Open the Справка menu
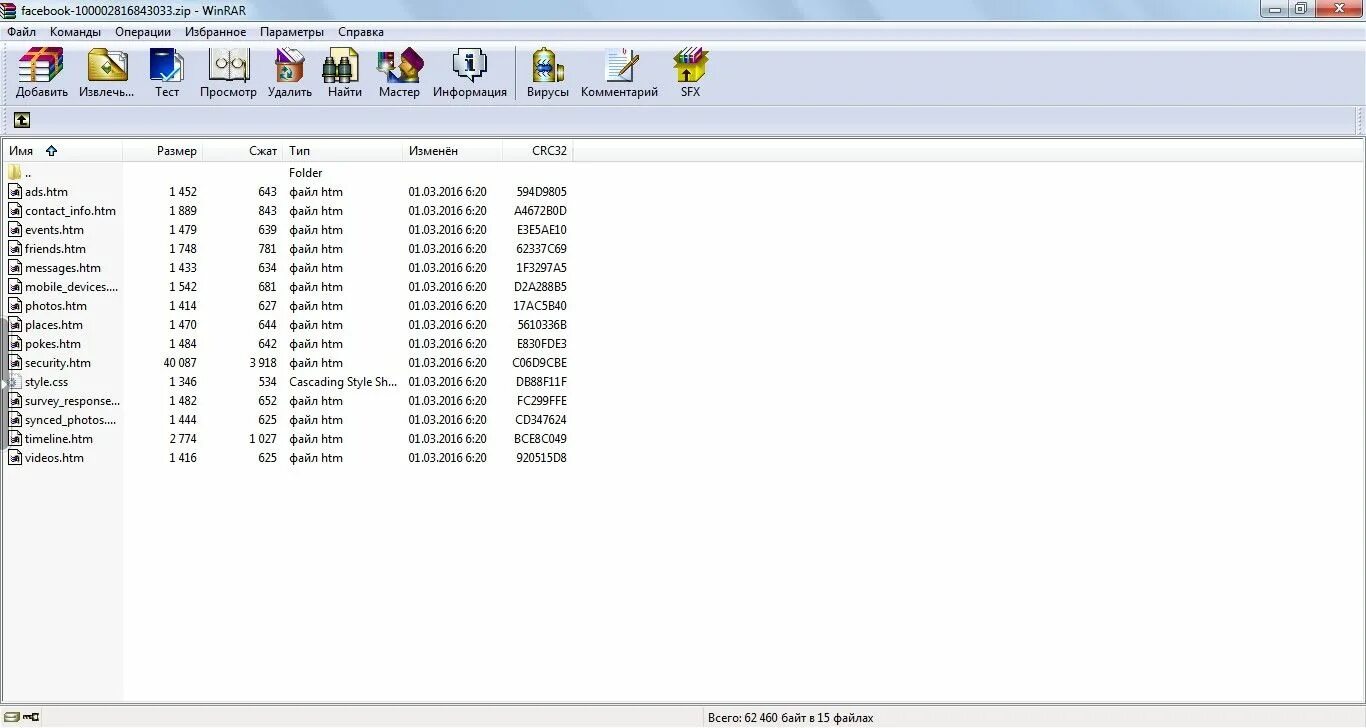The height and width of the screenshot is (728, 1366). pos(361,32)
